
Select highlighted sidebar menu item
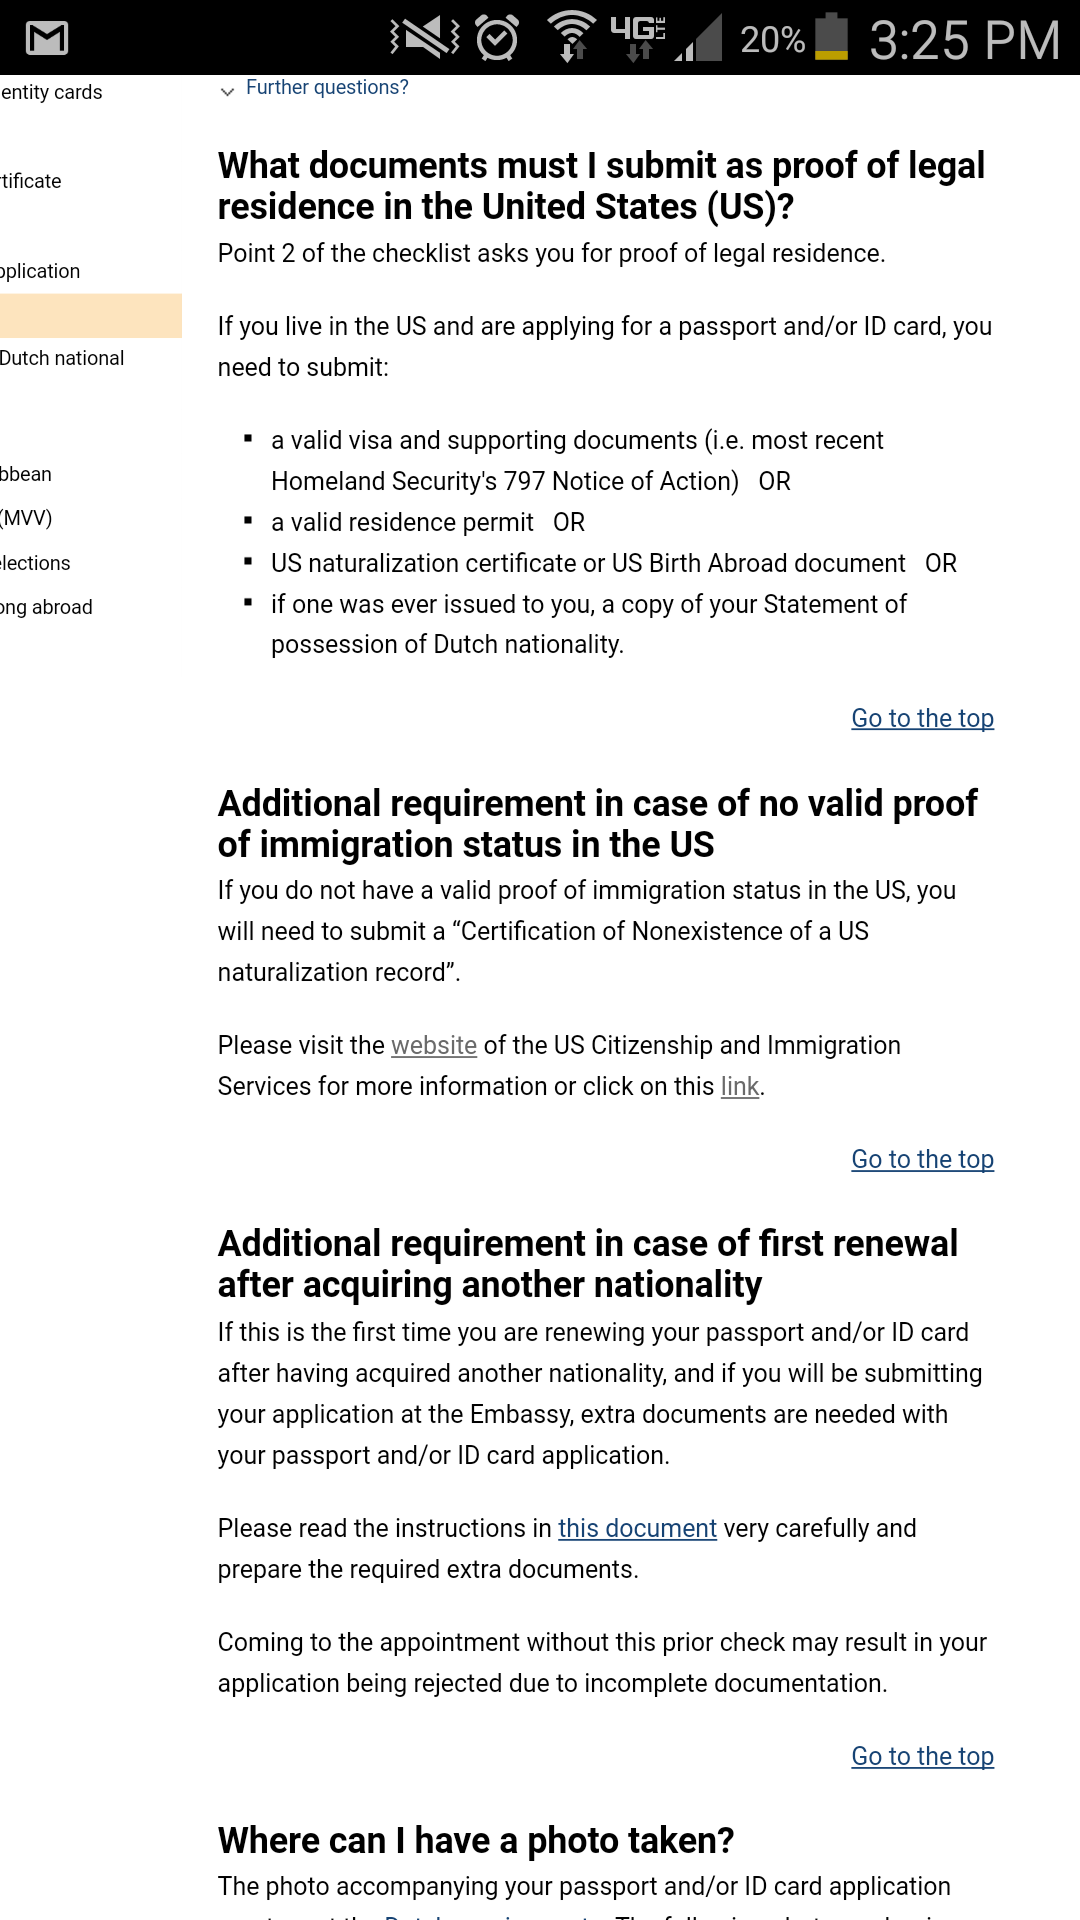click(90, 316)
